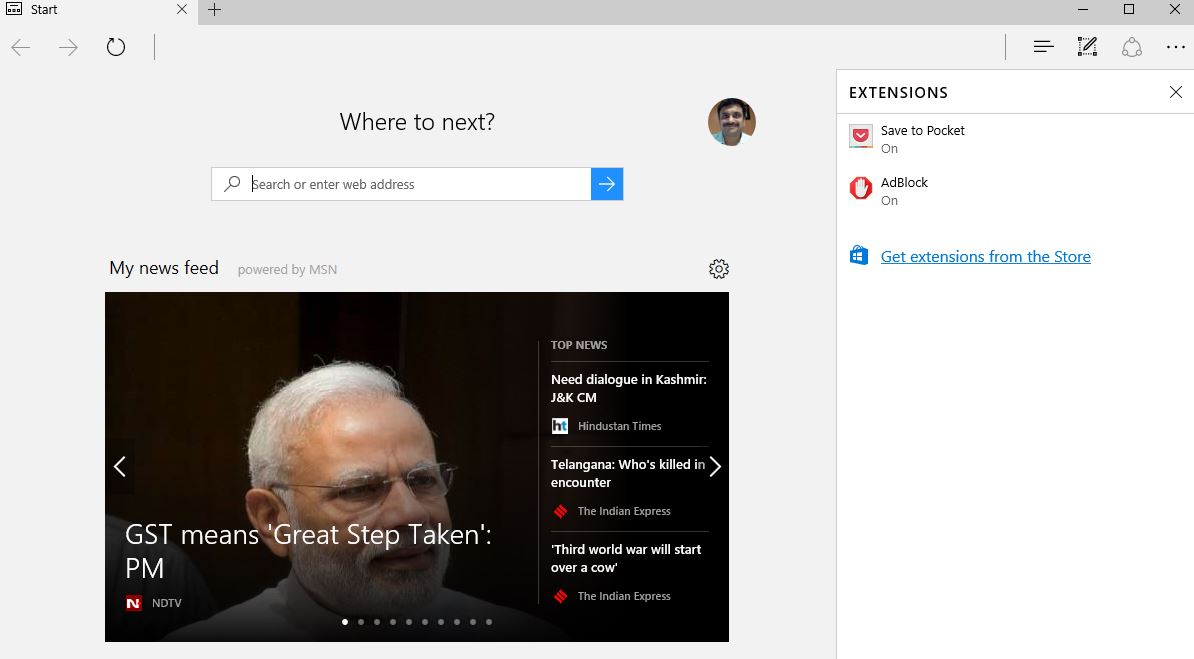Open news feed settings gear
1194x659 pixels.
pyautogui.click(x=718, y=269)
